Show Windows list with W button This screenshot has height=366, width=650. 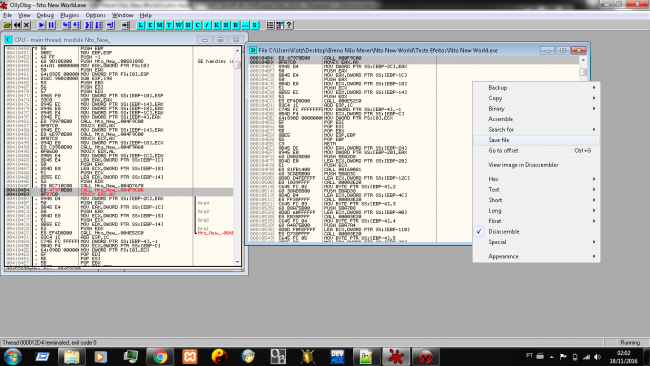point(179,25)
